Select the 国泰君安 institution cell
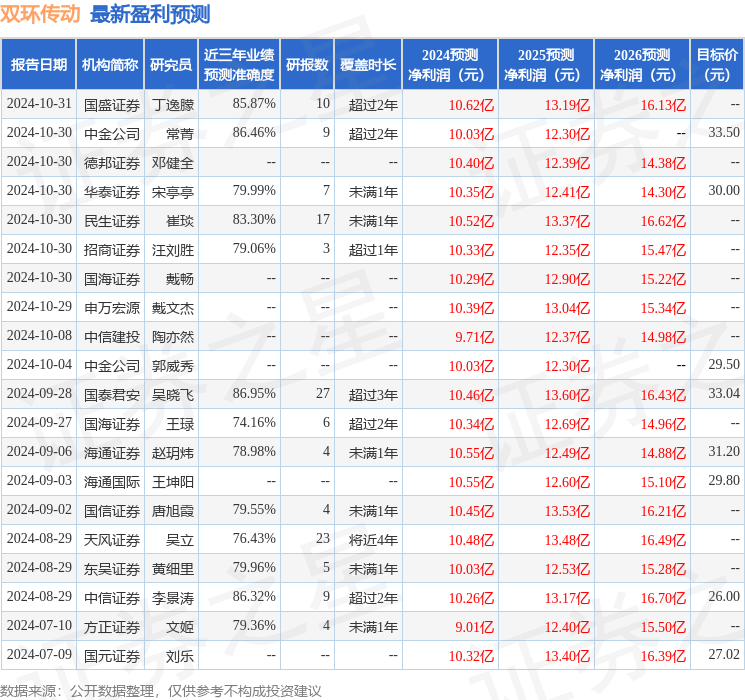 coord(112,394)
